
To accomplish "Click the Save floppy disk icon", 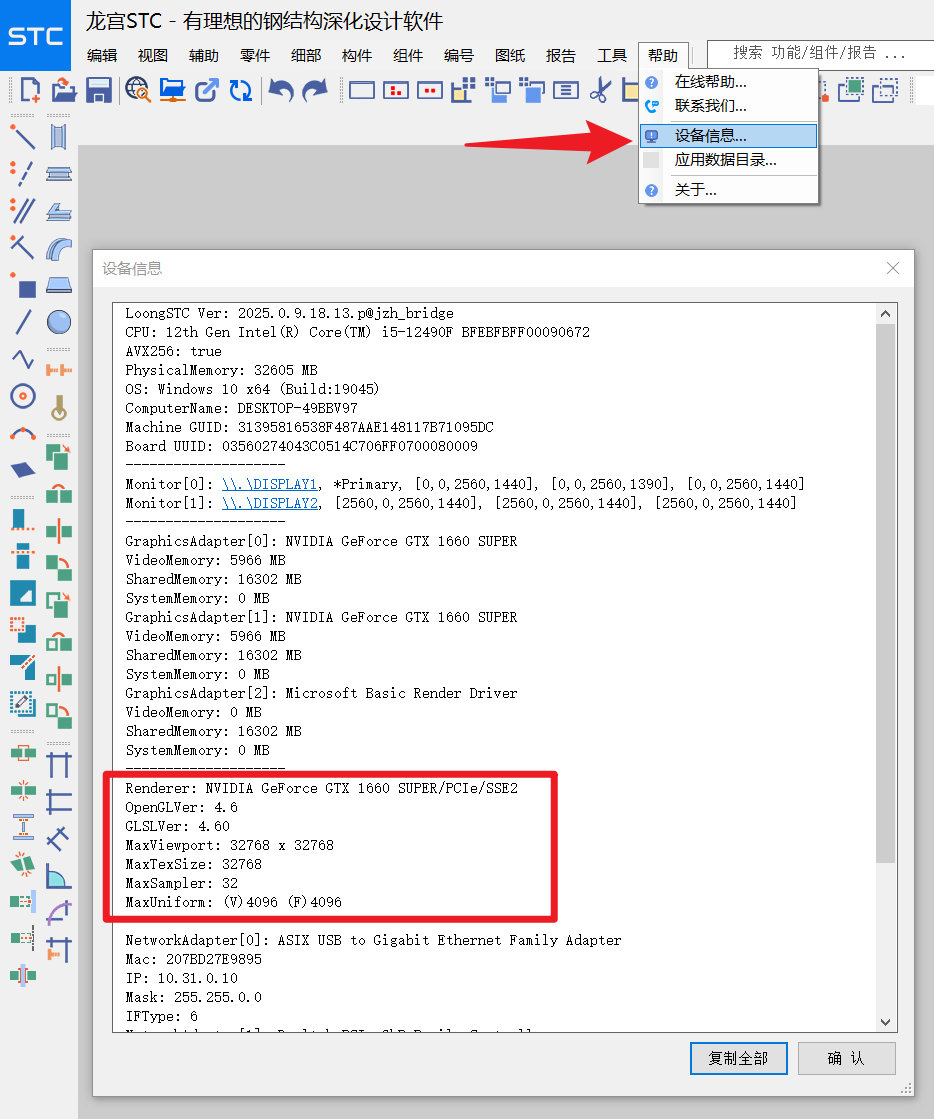I will click(x=98, y=91).
